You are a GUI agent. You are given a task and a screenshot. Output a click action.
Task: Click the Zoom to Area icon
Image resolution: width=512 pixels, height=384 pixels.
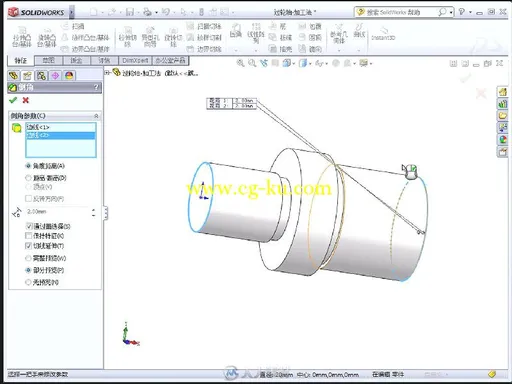tap(252, 63)
